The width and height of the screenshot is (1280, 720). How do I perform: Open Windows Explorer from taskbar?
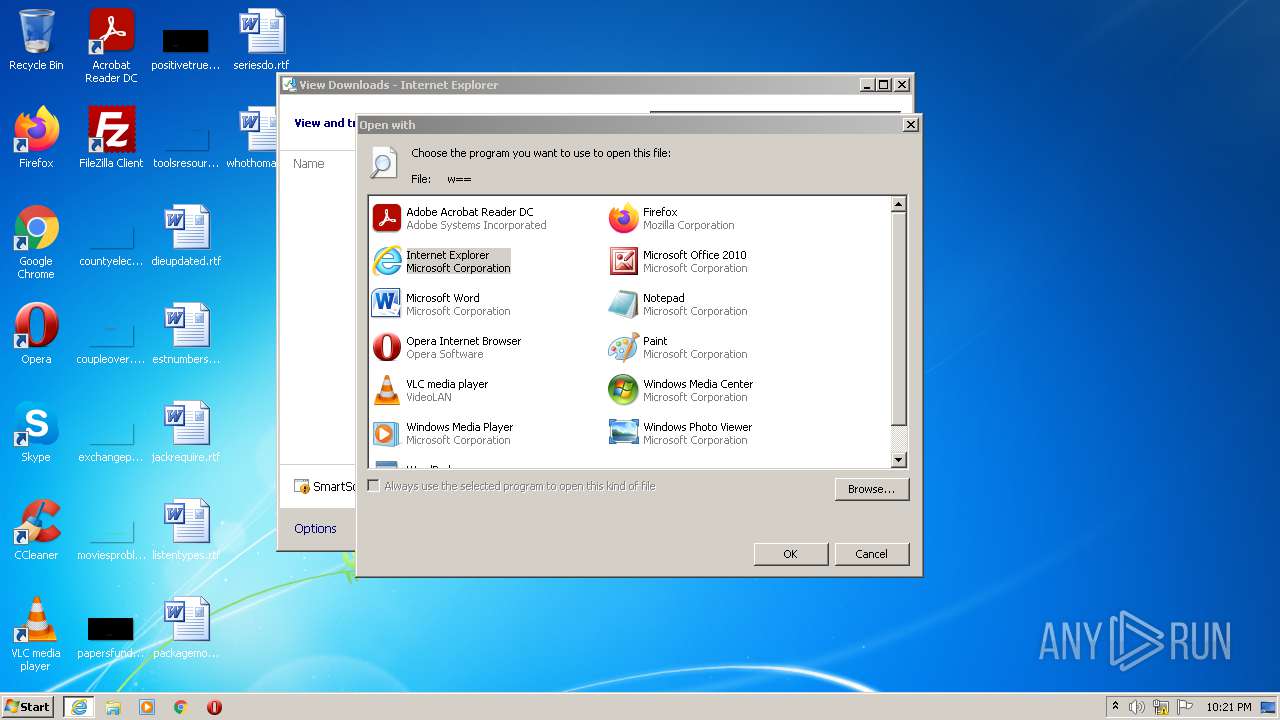(x=113, y=707)
